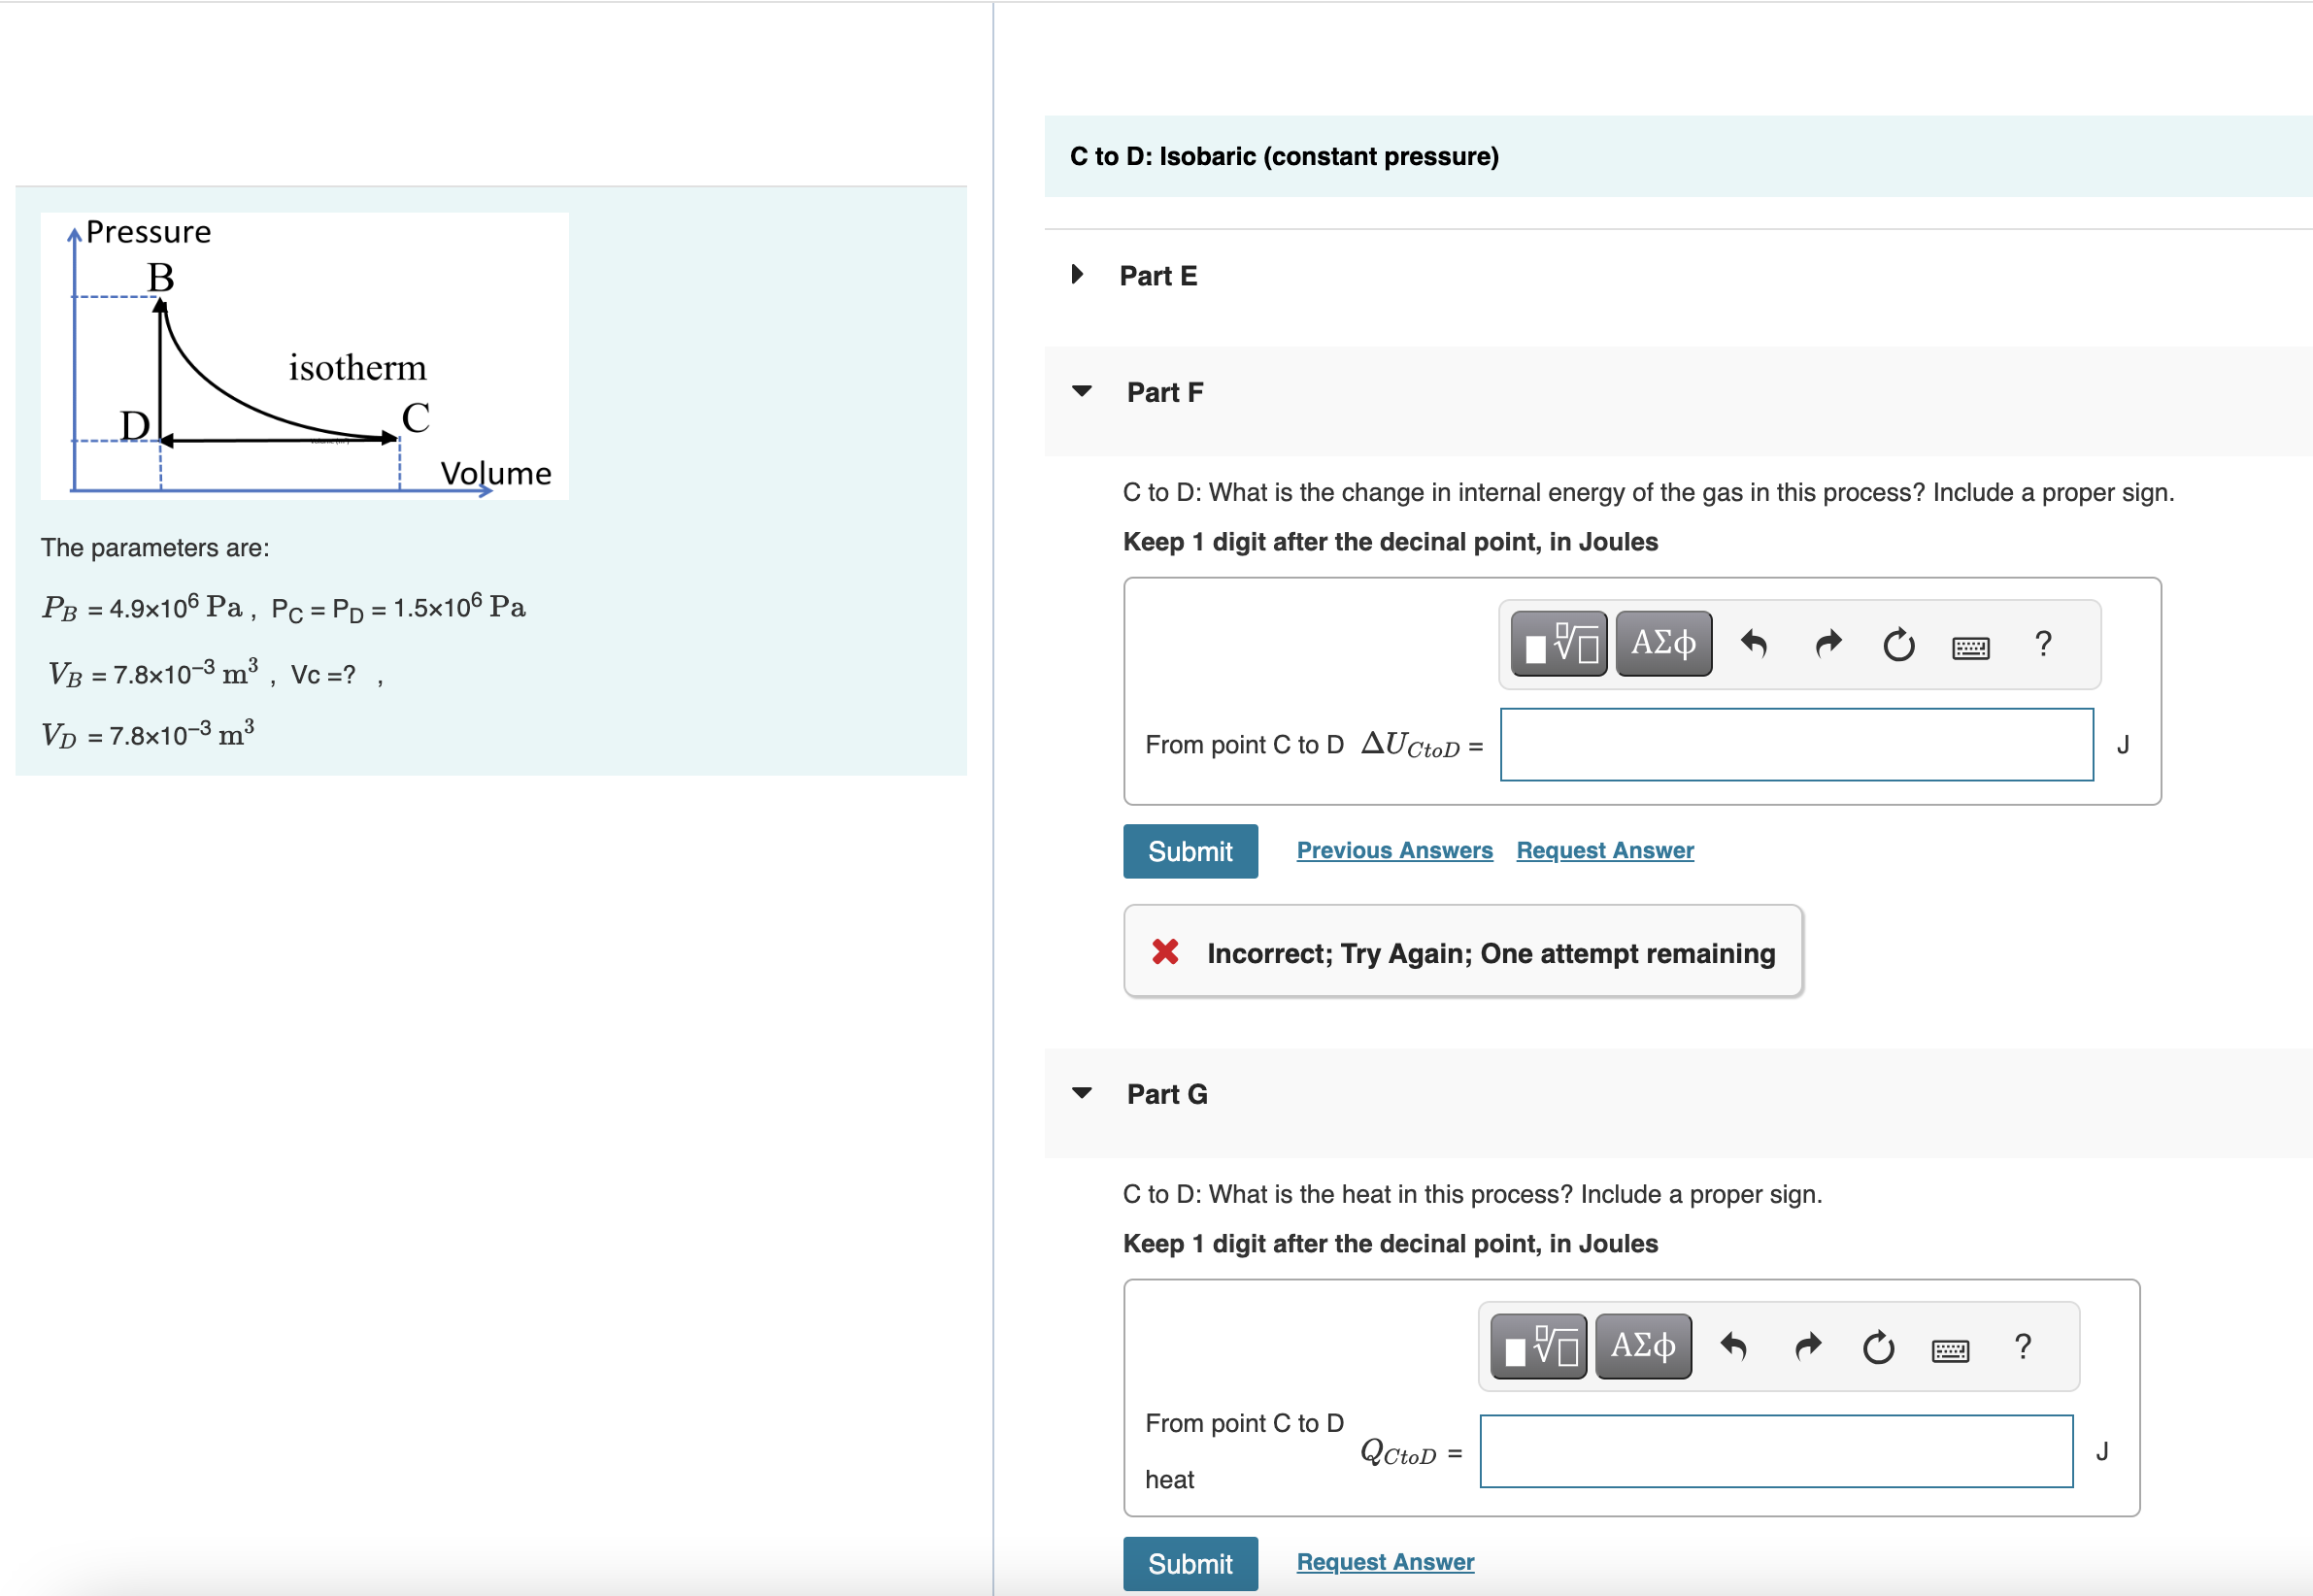Viewport: 2313px width, 1596px height.
Task: Submit the Part F answer
Action: click(x=1190, y=851)
